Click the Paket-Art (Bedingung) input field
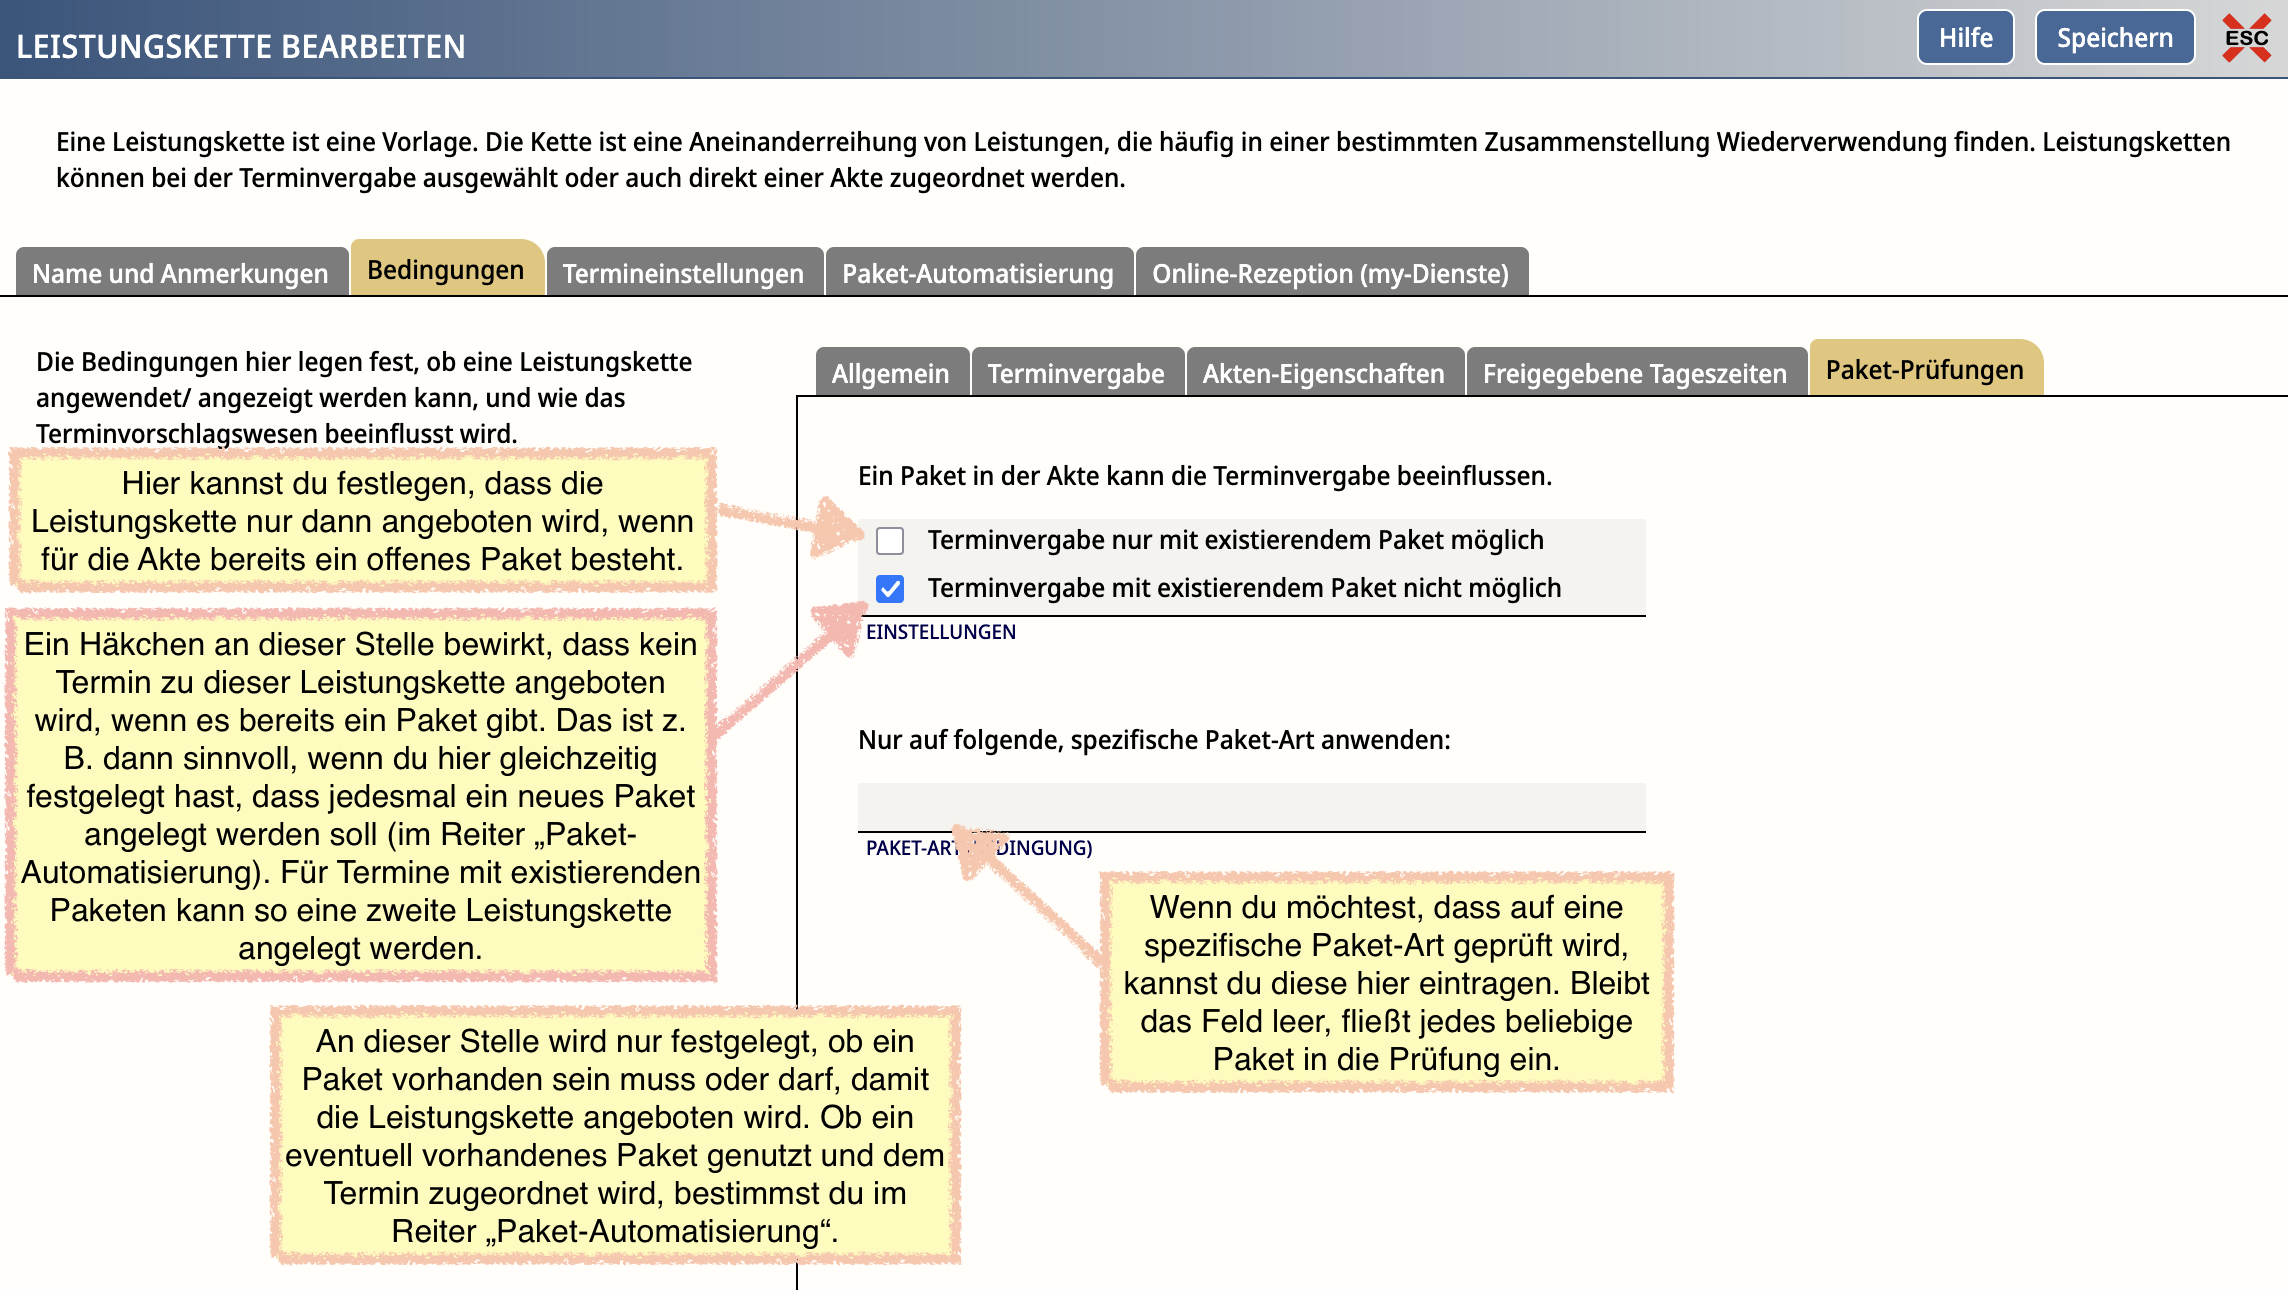Screen dimensions: 2288x1290 pos(1250,806)
